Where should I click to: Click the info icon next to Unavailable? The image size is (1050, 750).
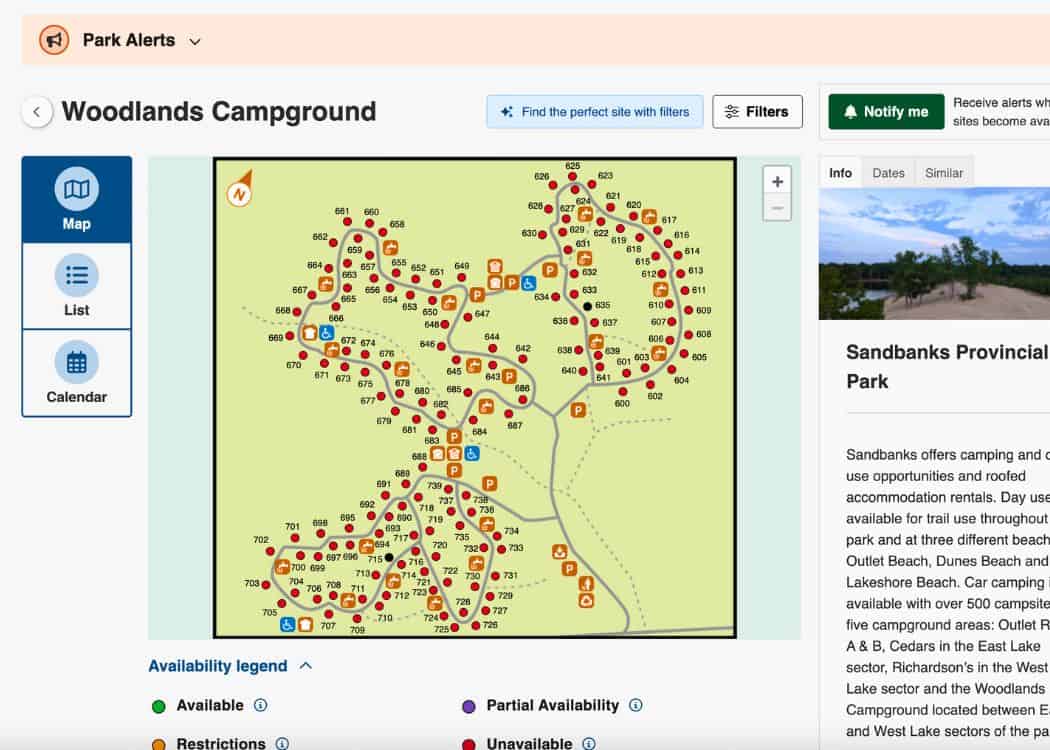pyautogui.click(x=589, y=743)
